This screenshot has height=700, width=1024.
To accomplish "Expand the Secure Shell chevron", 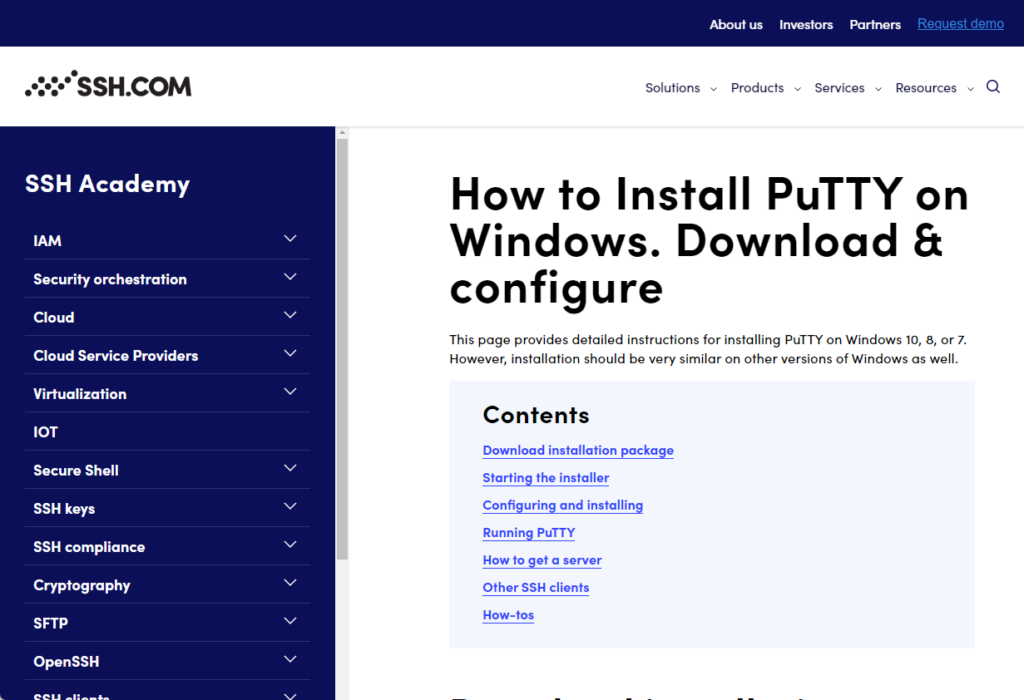I will (290, 468).
